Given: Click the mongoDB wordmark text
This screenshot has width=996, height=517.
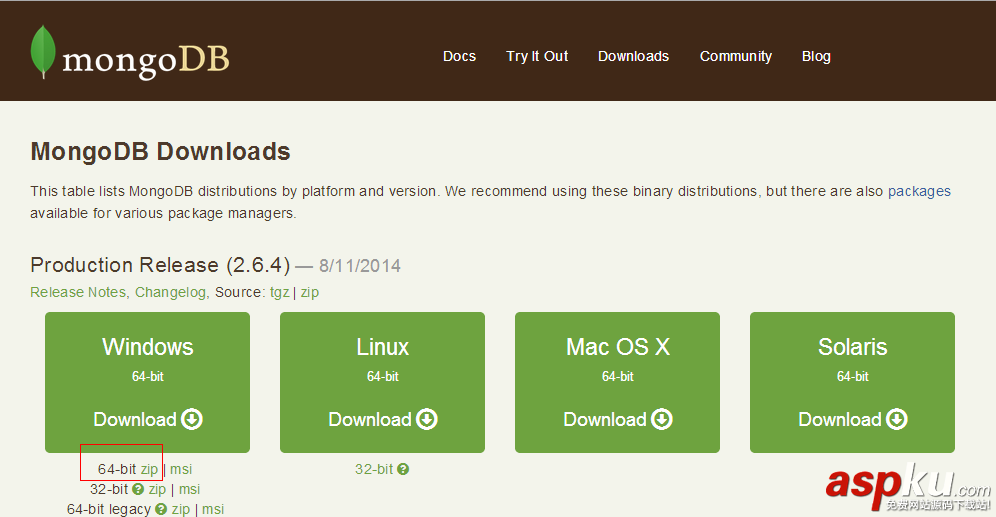Looking at the screenshot, I should pos(145,60).
